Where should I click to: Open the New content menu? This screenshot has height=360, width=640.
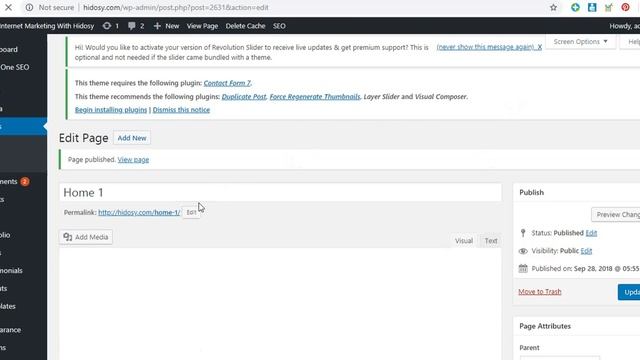pyautogui.click(x=167, y=26)
